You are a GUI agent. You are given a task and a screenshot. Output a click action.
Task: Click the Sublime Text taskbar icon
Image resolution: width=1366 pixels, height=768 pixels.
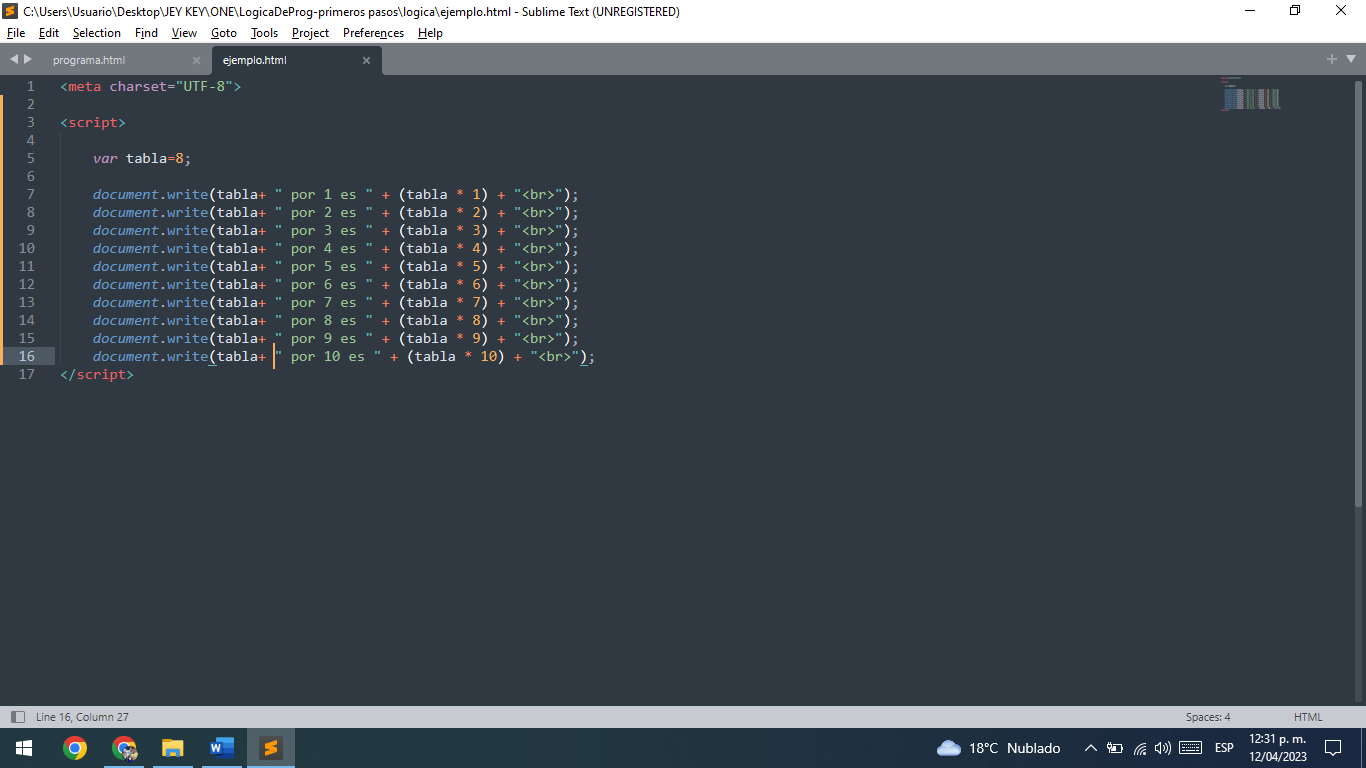(271, 748)
